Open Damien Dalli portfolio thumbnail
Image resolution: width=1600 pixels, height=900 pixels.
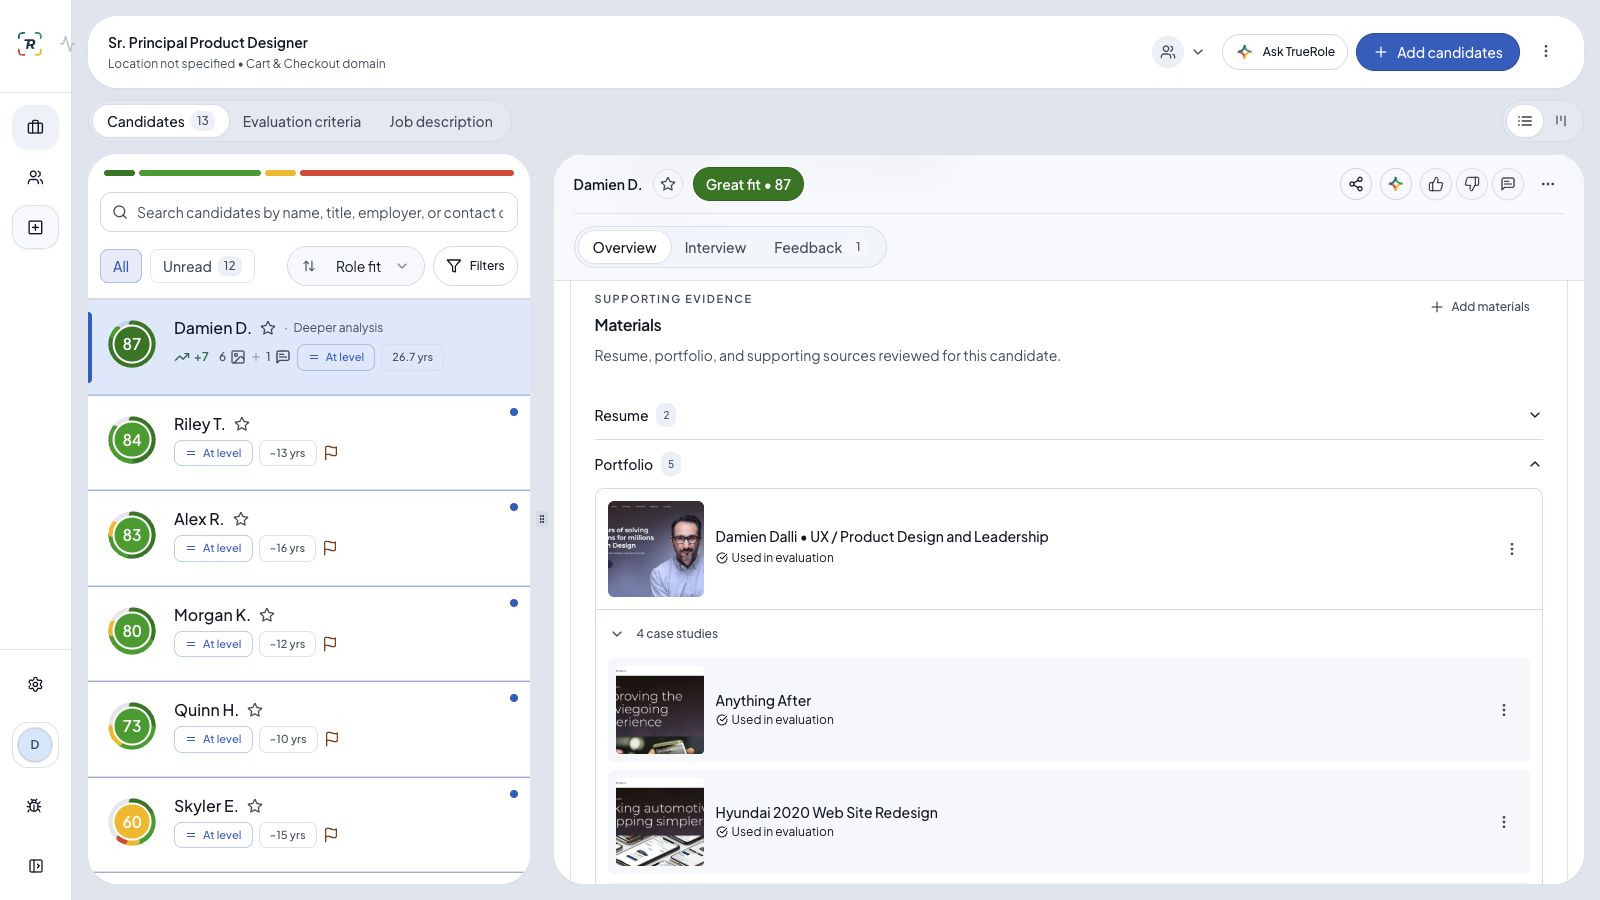point(656,549)
